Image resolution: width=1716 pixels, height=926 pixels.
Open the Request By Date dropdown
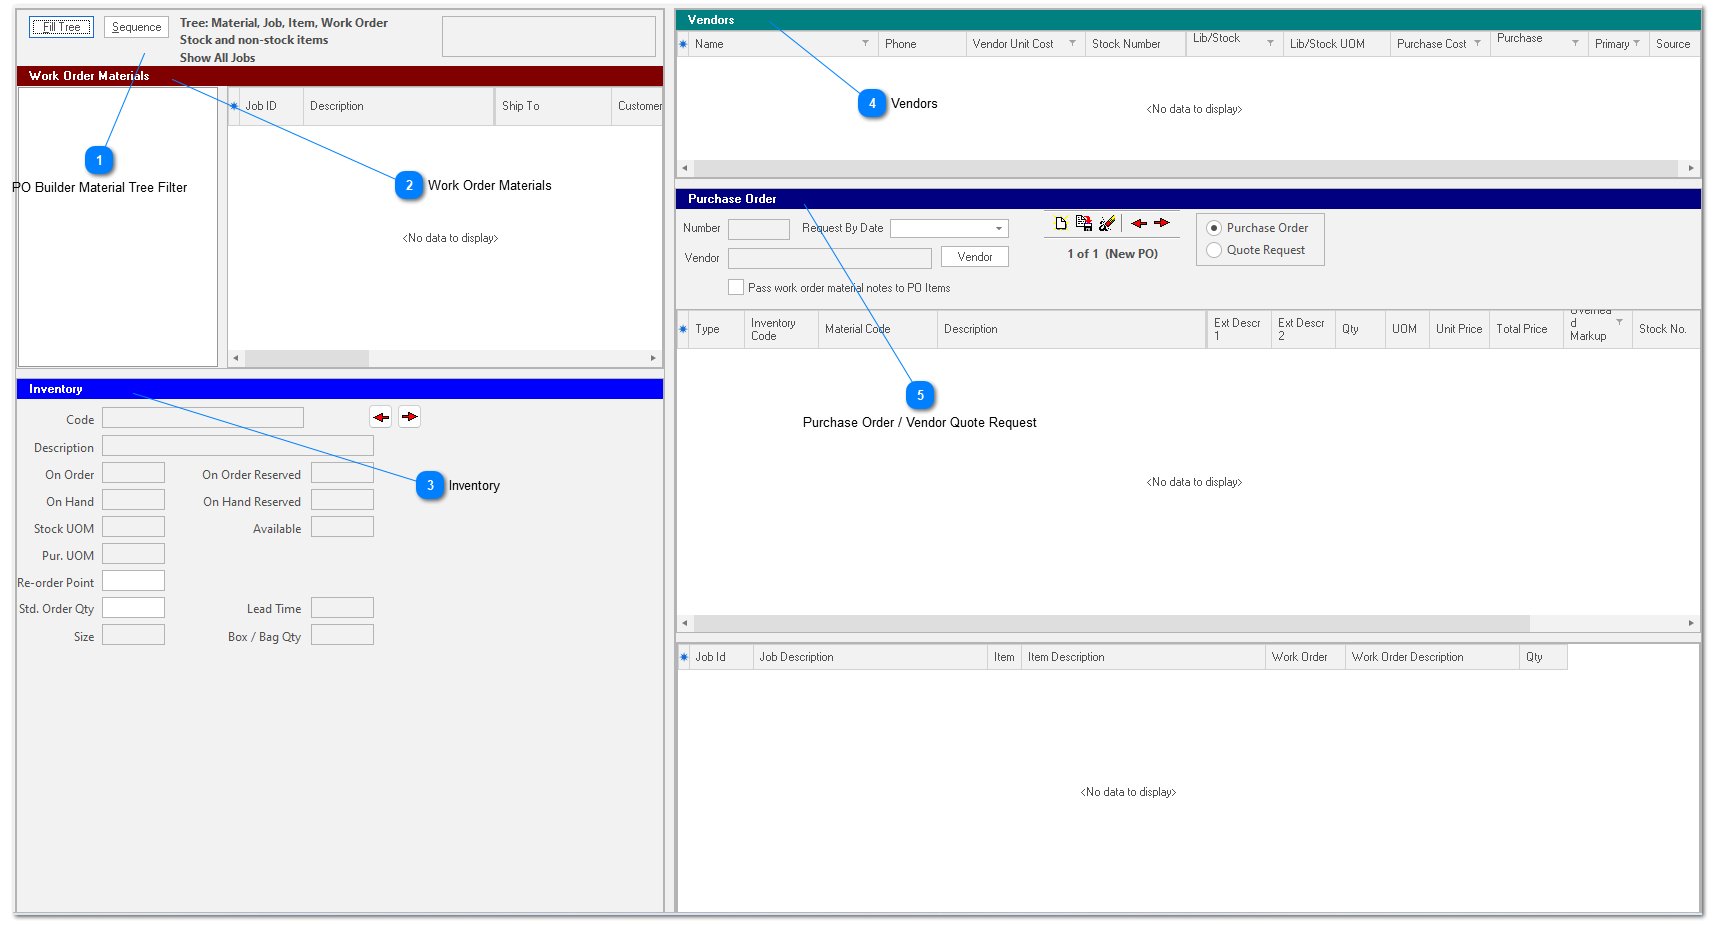(998, 228)
